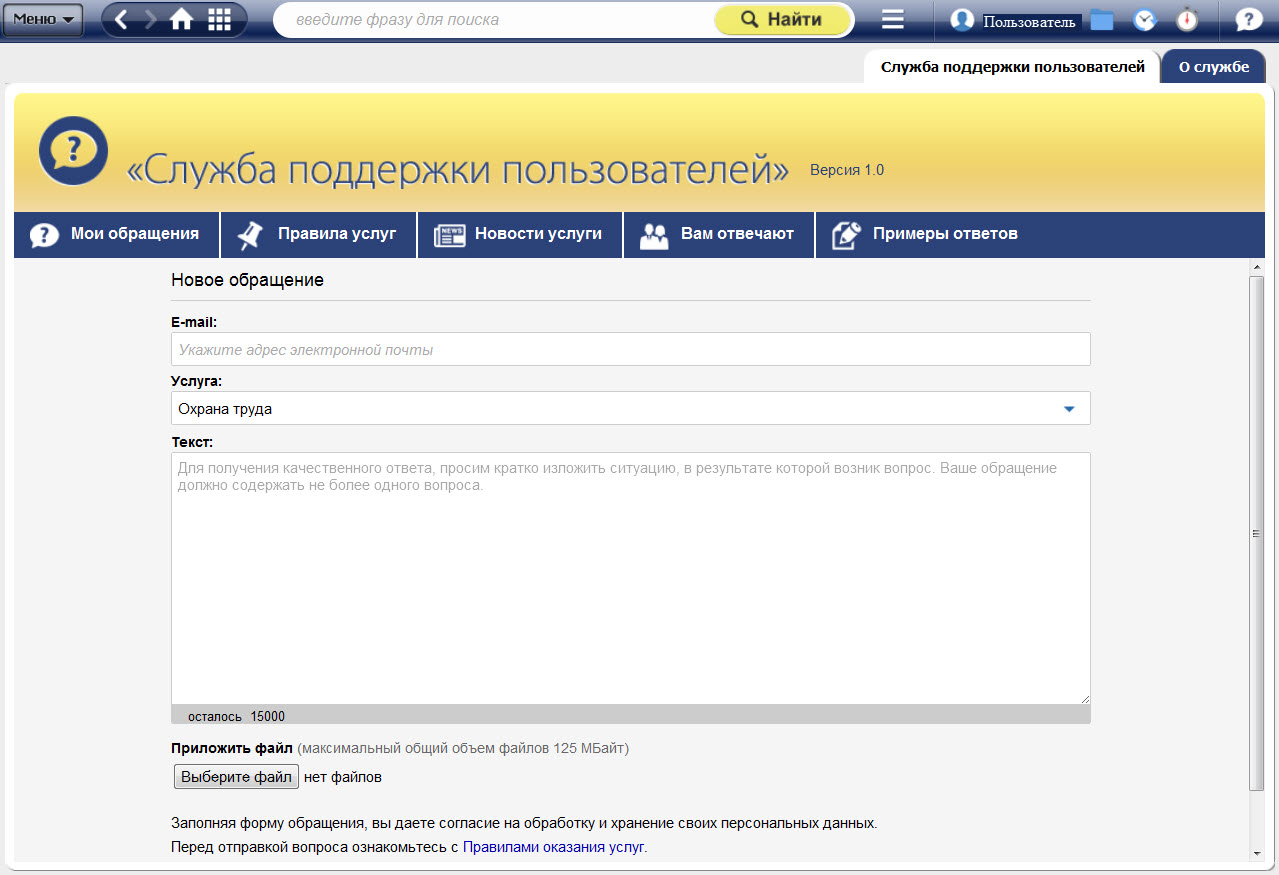Viewport: 1279px width, 875px height.
Task: Click the user profile avatar icon
Action: click(962, 20)
